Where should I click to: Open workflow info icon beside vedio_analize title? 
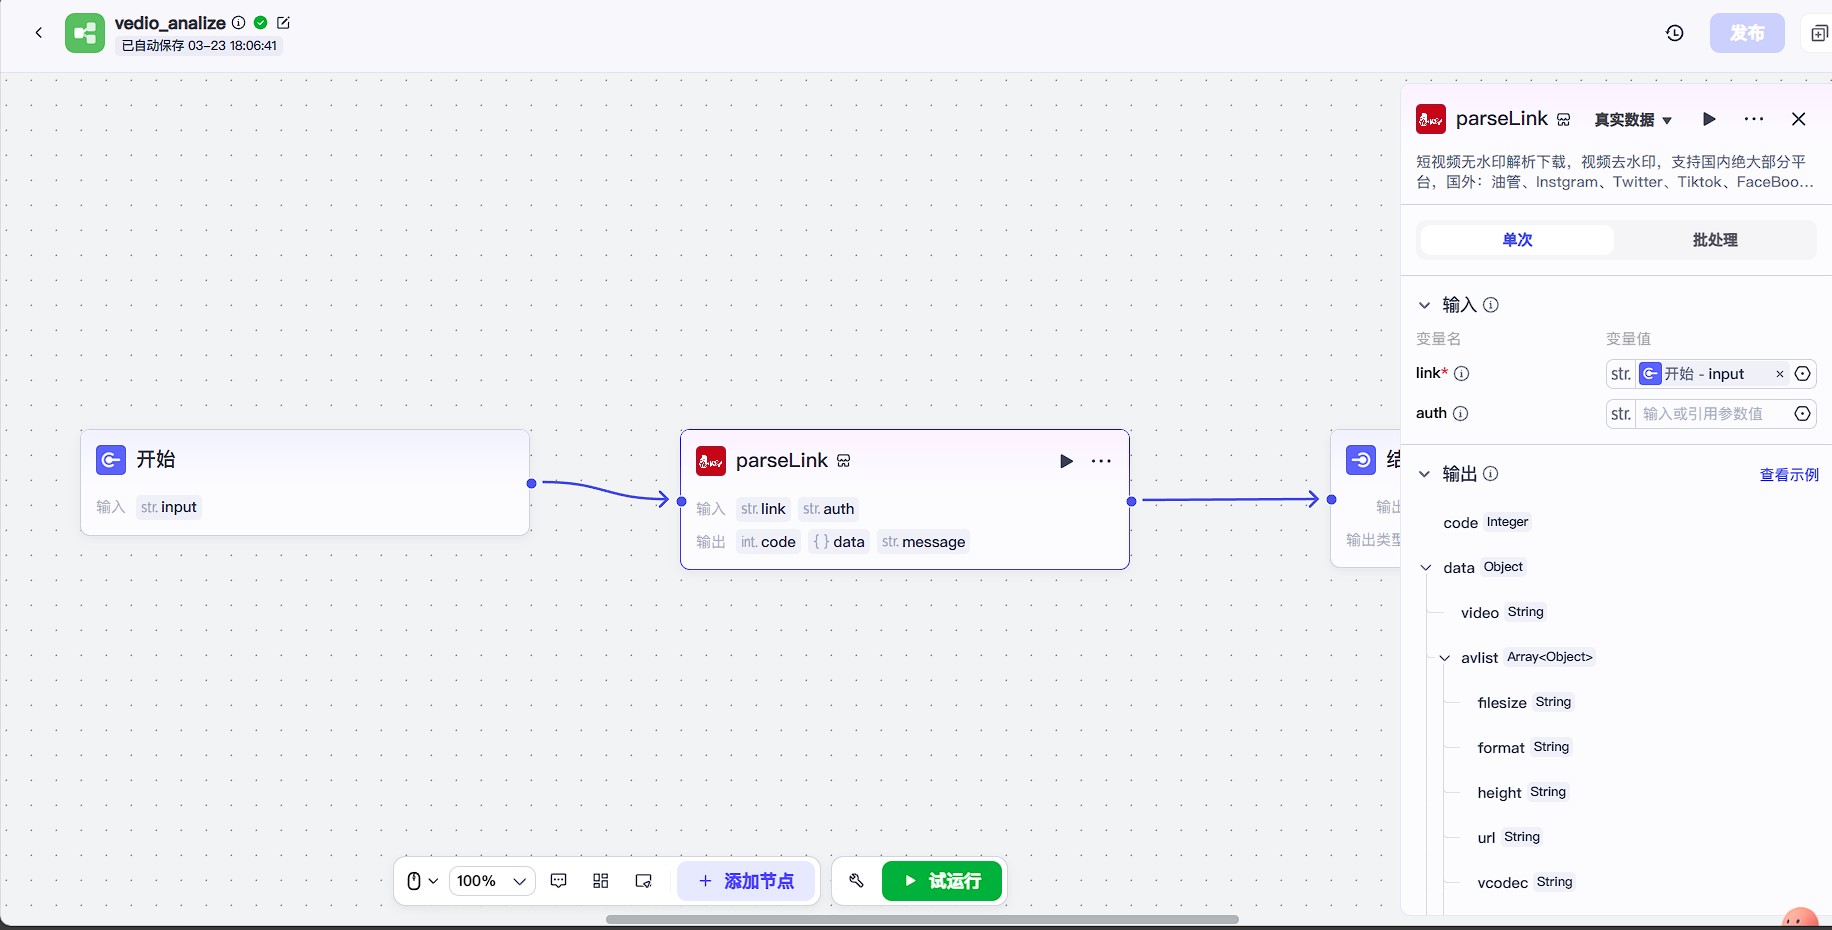(x=239, y=22)
